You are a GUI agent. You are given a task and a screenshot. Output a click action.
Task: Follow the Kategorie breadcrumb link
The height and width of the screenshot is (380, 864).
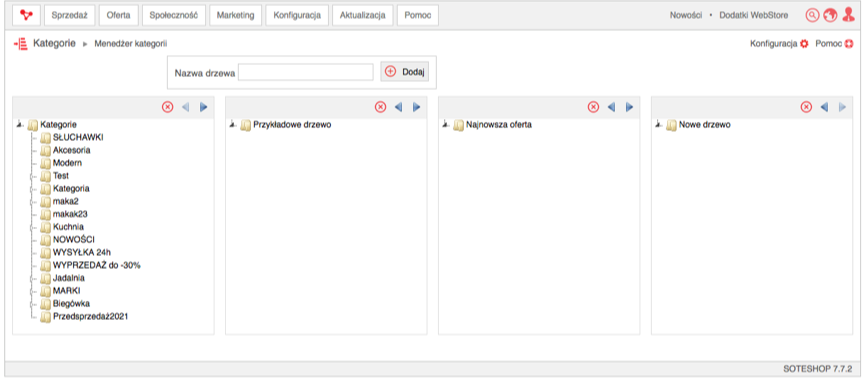[x=54, y=44]
